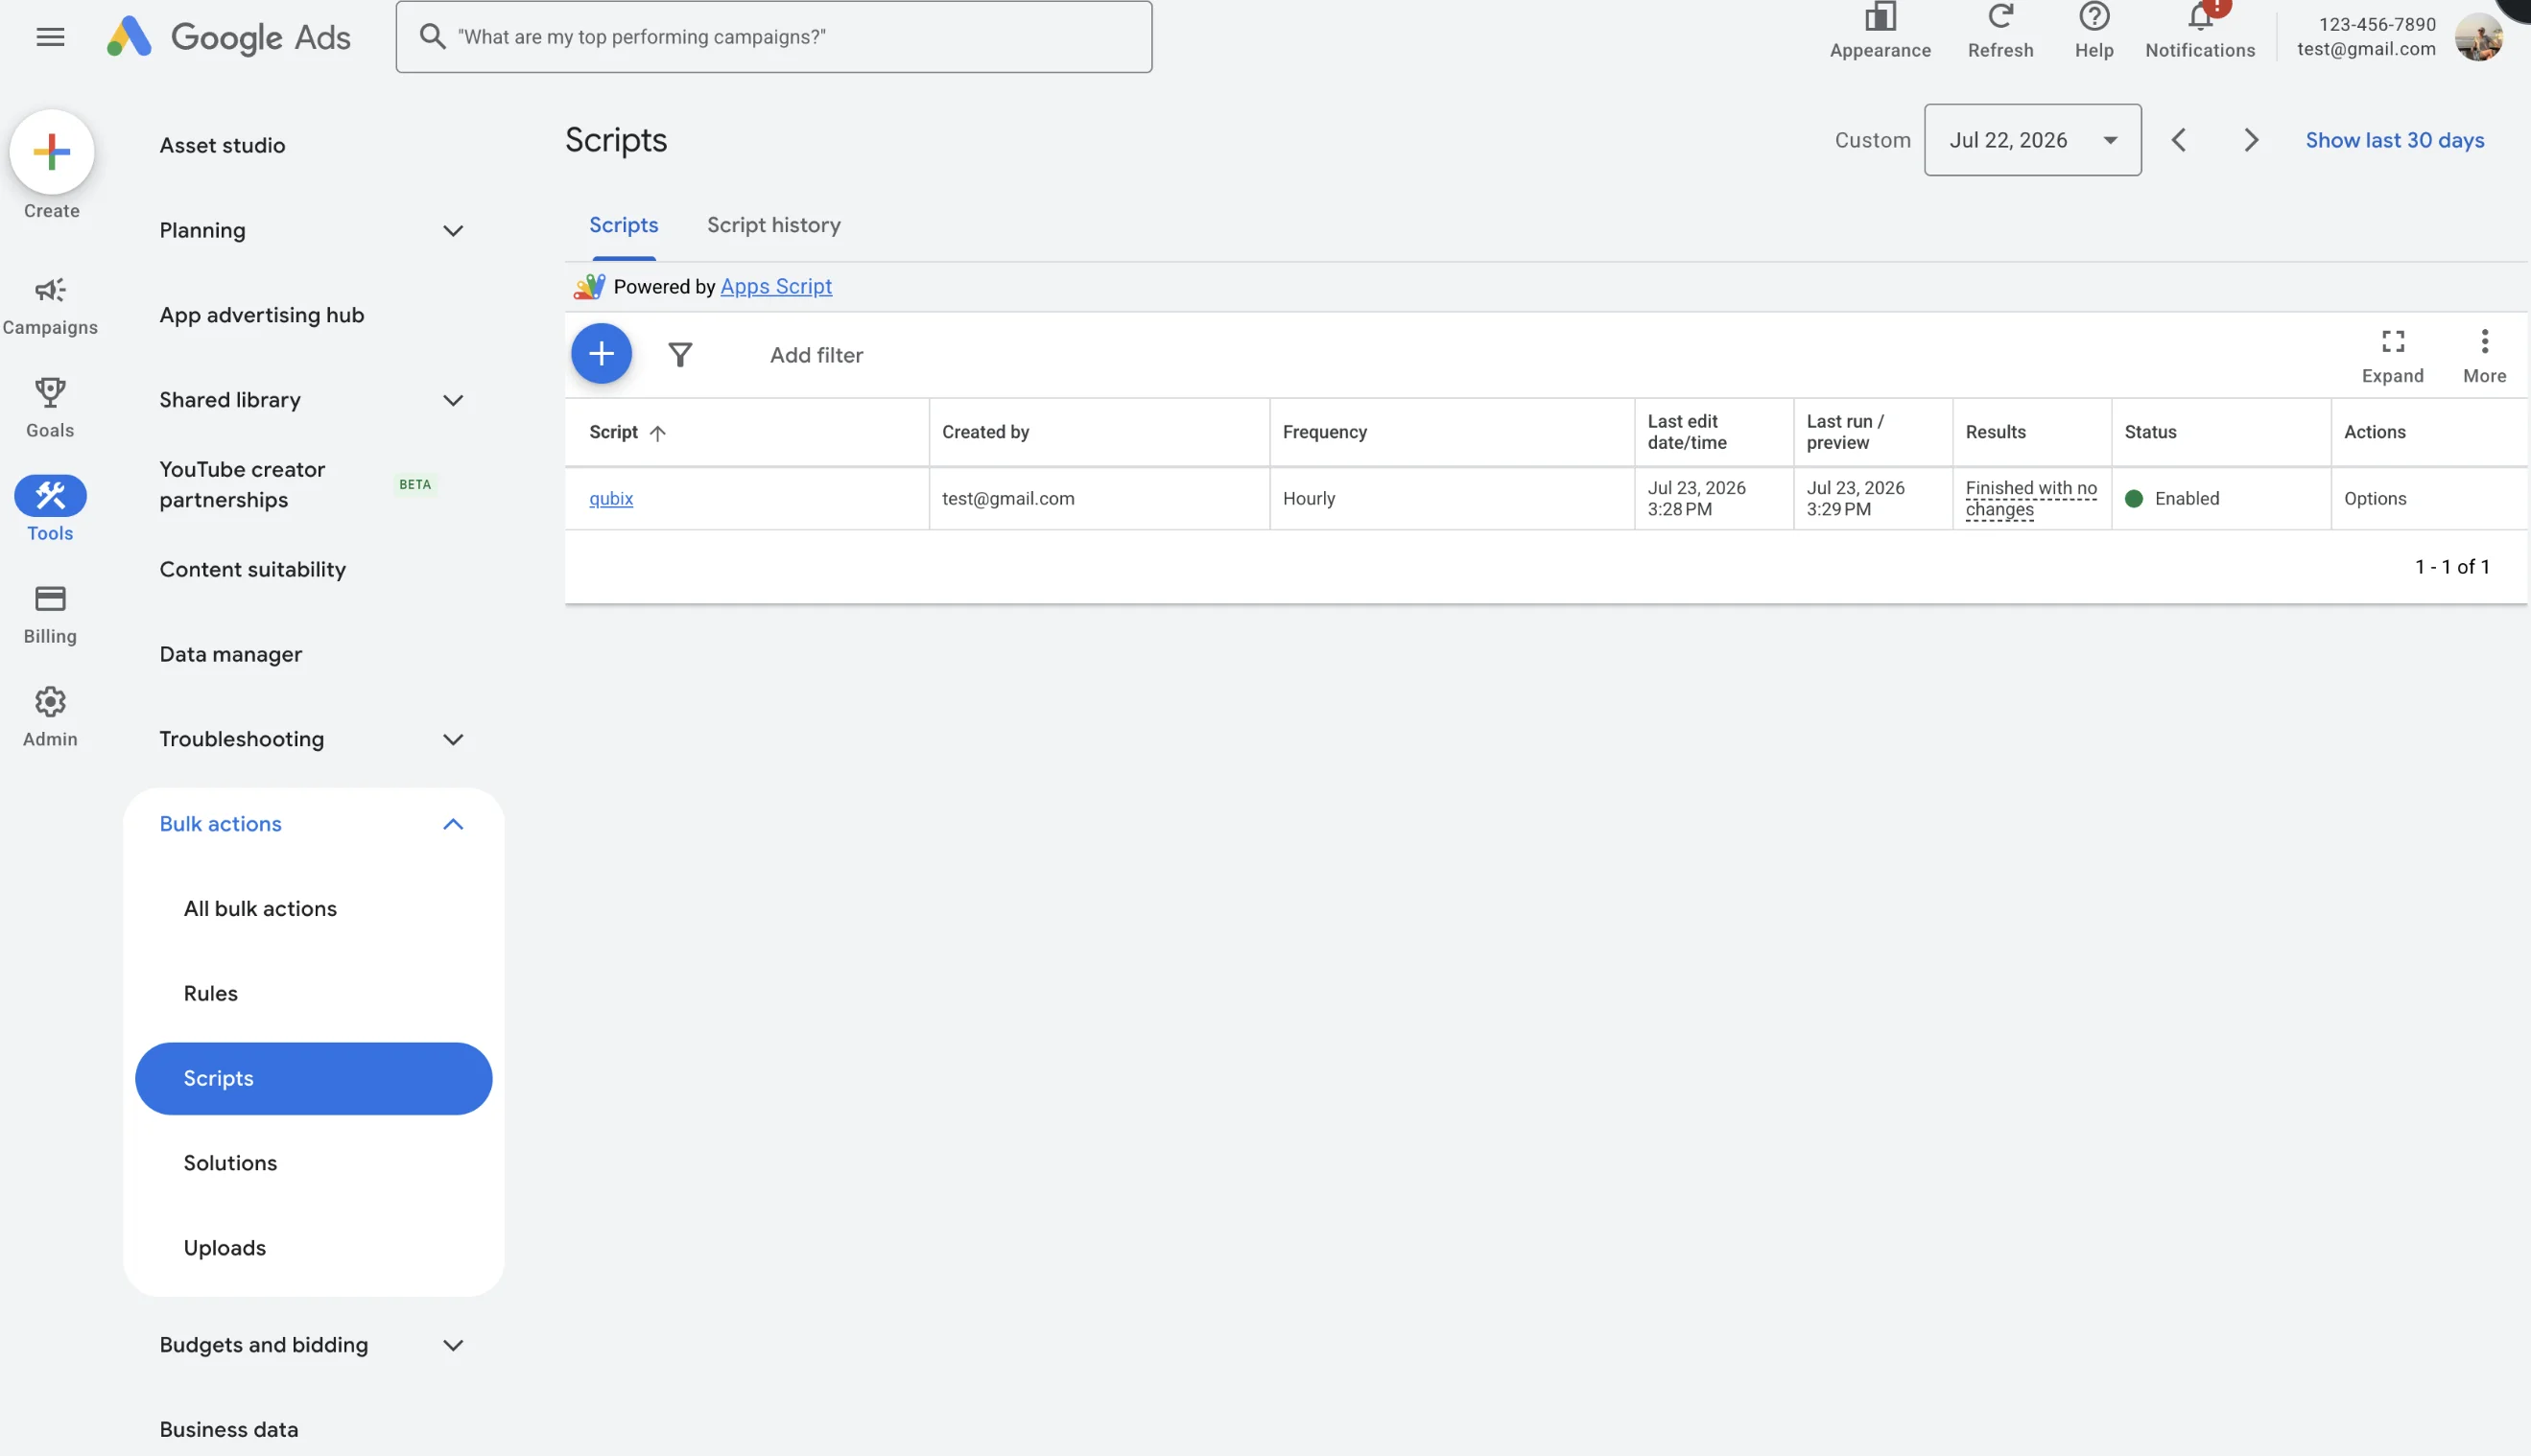Collapse the Bulk actions section
The image size is (2531, 1456).
(453, 825)
